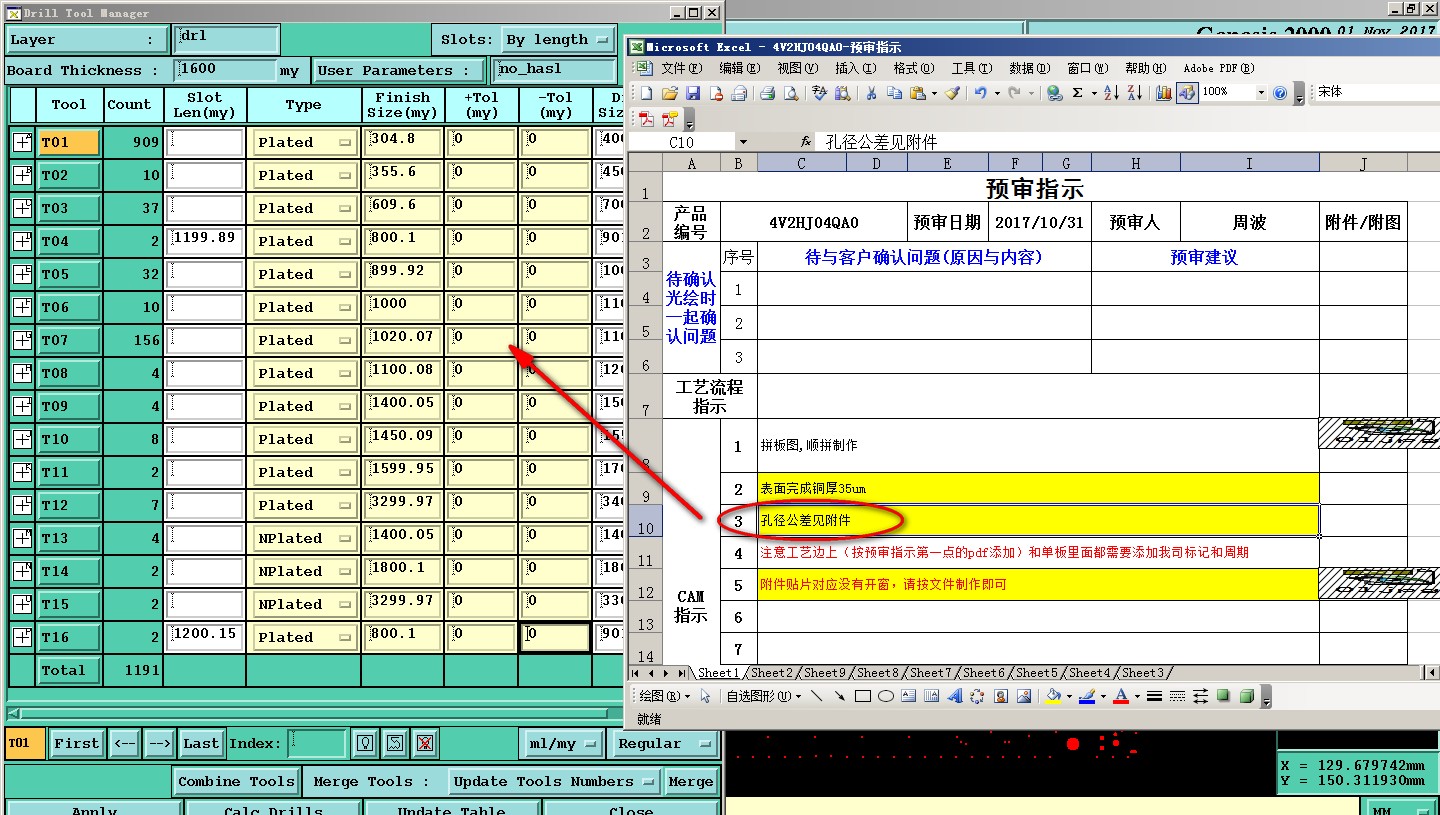Click the Fill Color paint bucket swatch
Screen dimensions: 1440x815
(x=1053, y=696)
